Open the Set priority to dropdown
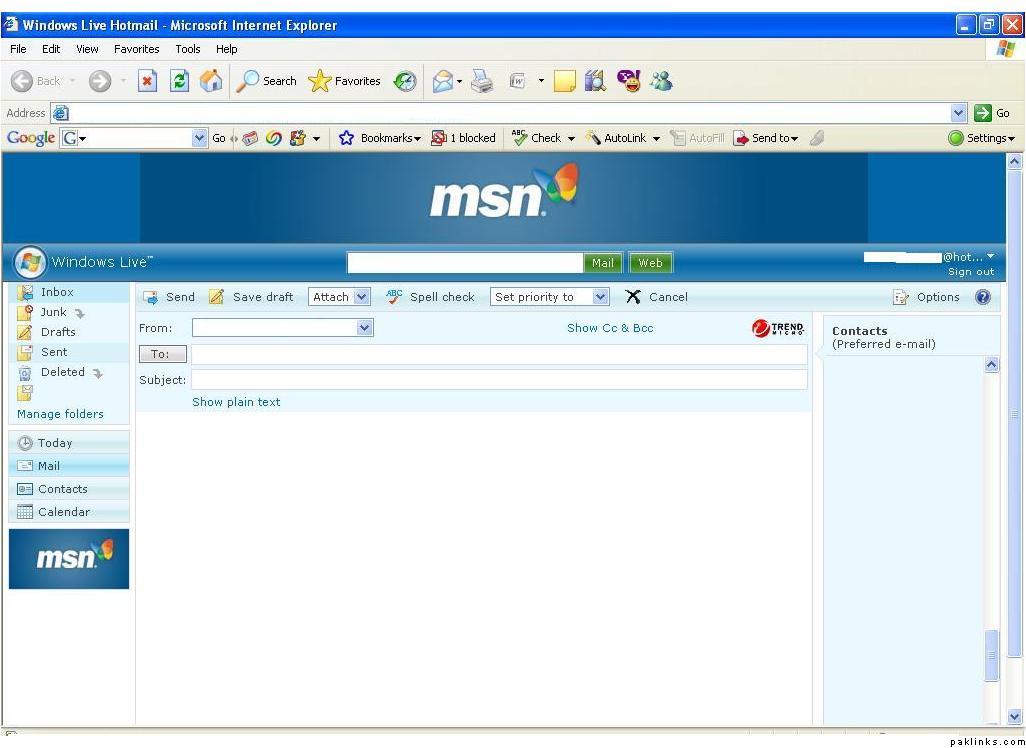Image resolution: width=1026 pixels, height=748 pixels. pyautogui.click(x=549, y=297)
